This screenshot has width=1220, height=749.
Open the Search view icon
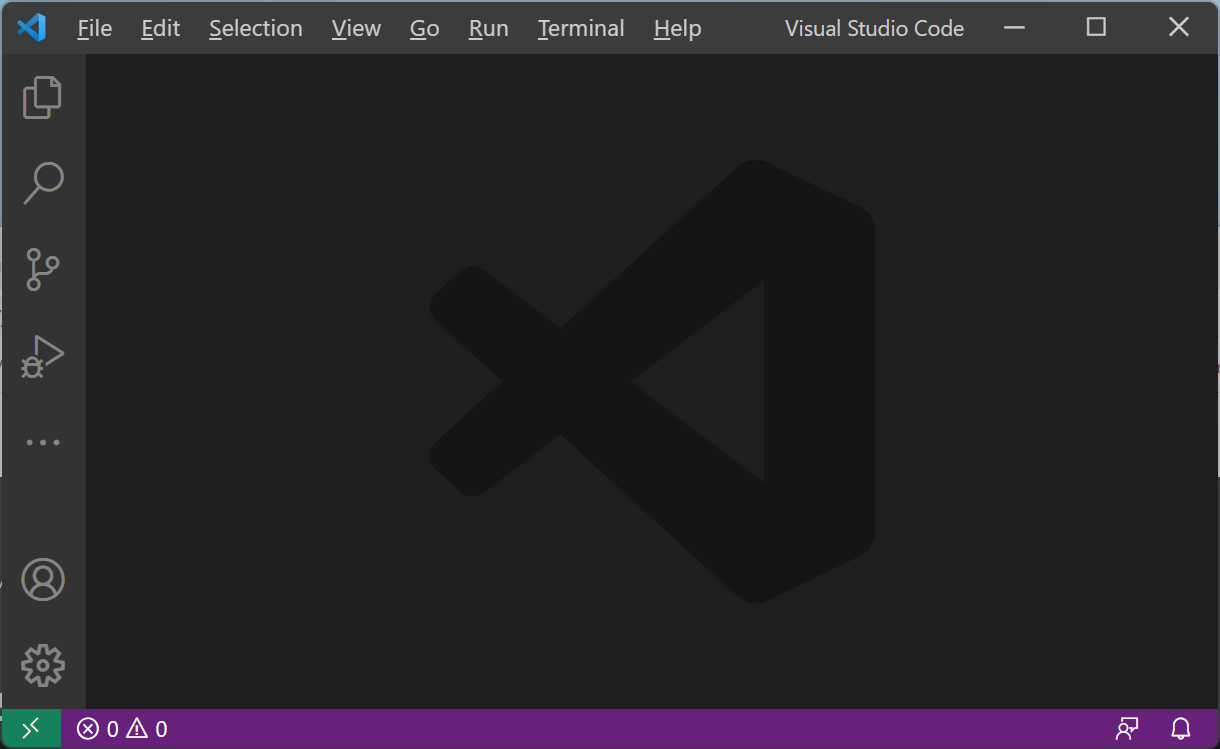[x=43, y=184]
